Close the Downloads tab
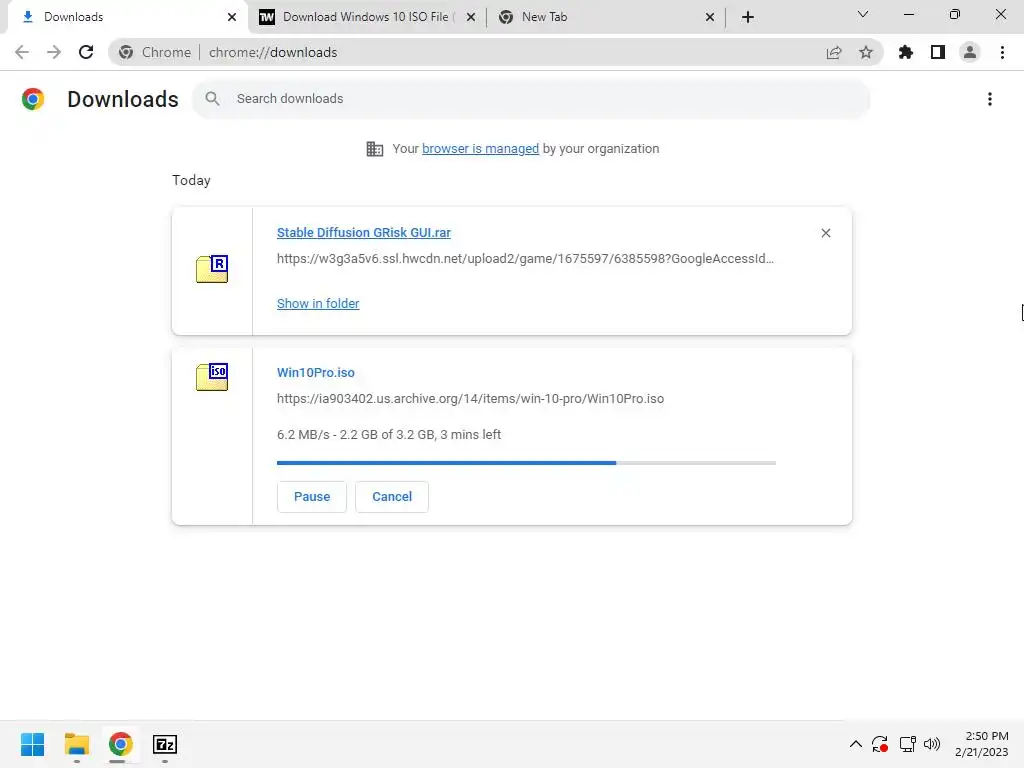1024x768 pixels. pos(232,17)
